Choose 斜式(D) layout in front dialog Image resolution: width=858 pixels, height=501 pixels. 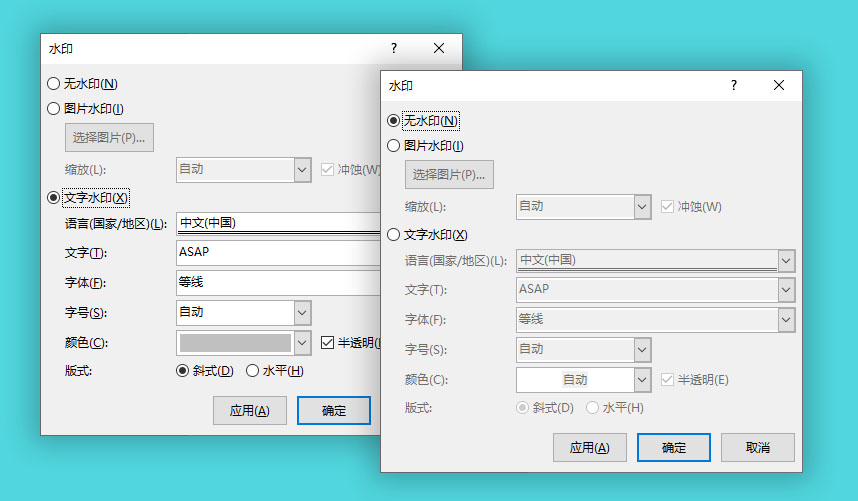[x=522, y=408]
